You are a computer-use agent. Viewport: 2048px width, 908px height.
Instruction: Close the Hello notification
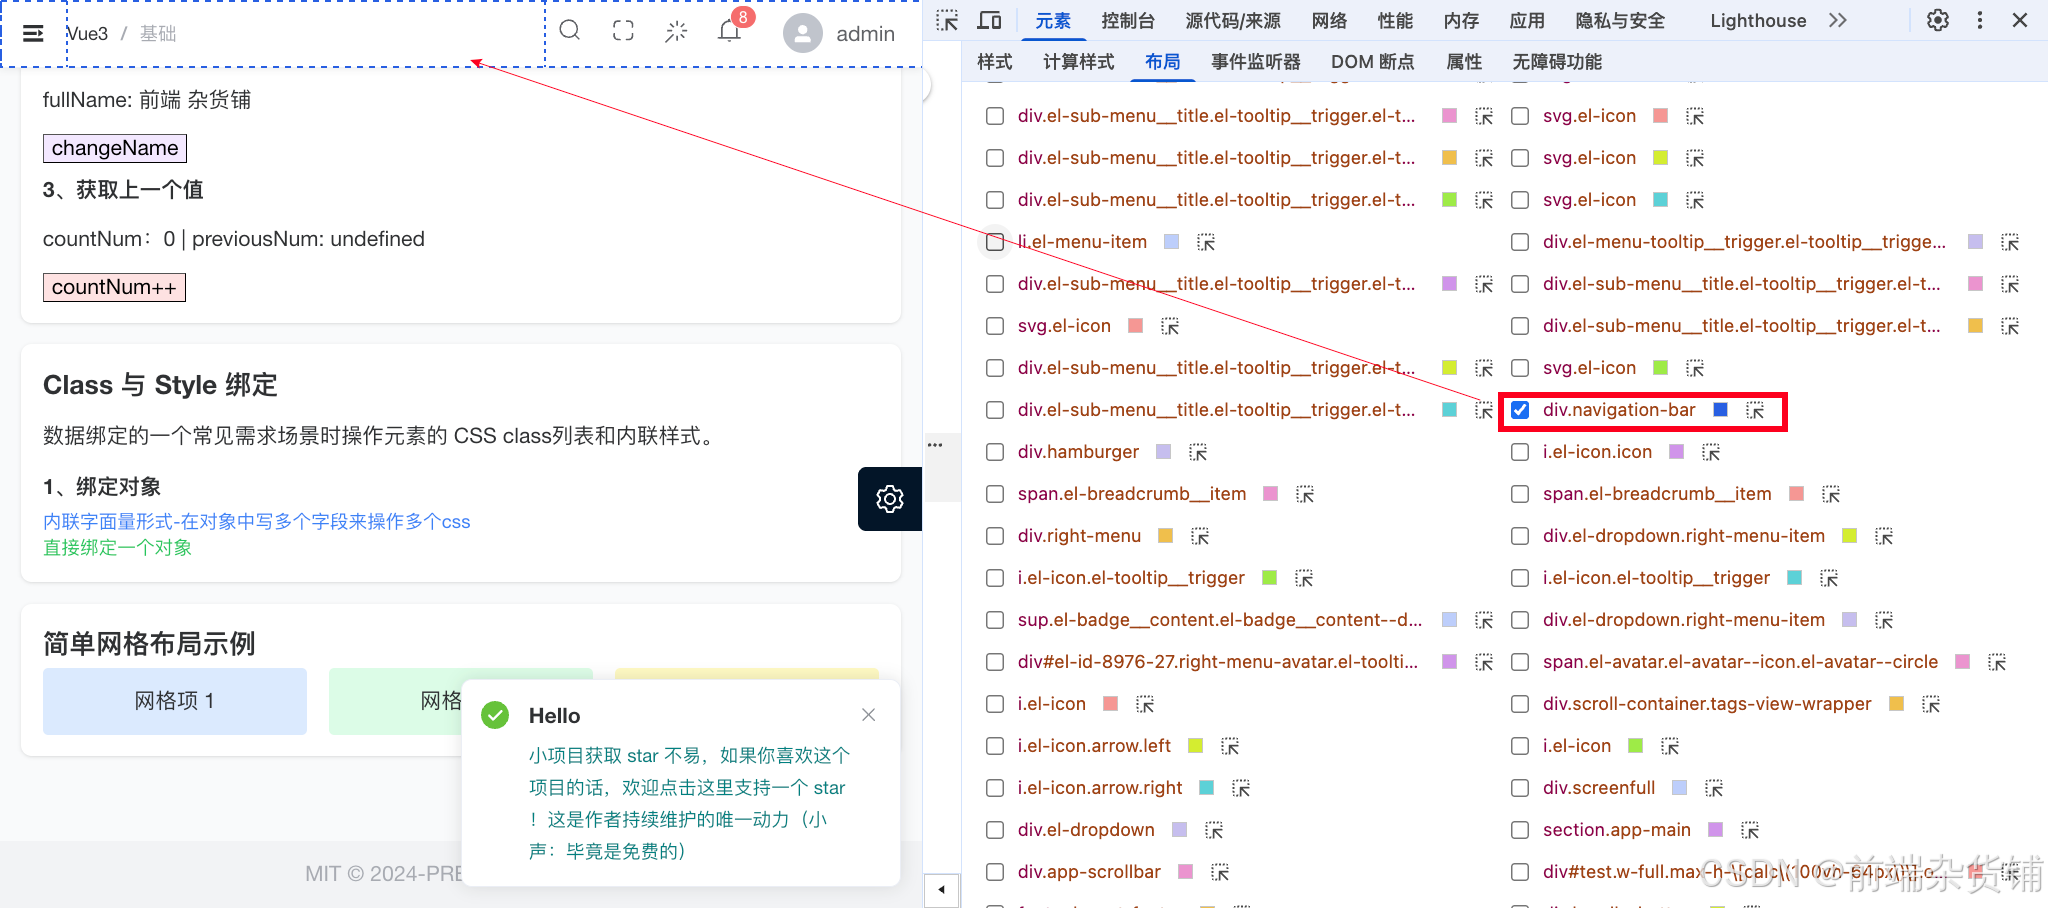click(x=868, y=714)
